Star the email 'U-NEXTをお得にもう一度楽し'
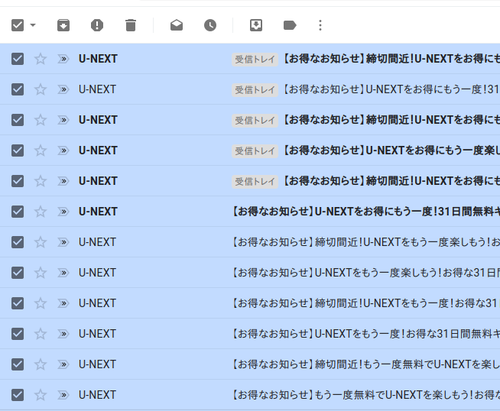This screenshot has height=411, width=500. point(40,150)
